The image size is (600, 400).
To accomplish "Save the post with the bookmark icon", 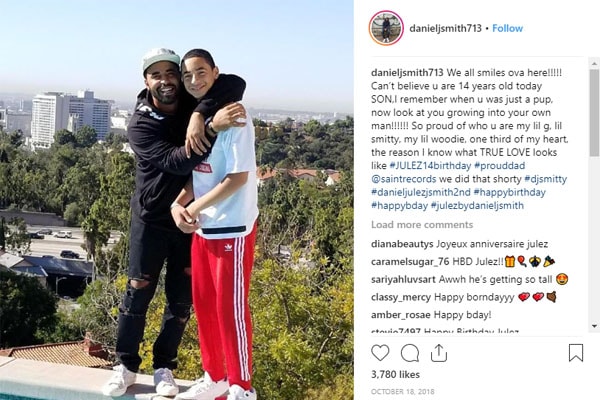I will click(x=576, y=353).
